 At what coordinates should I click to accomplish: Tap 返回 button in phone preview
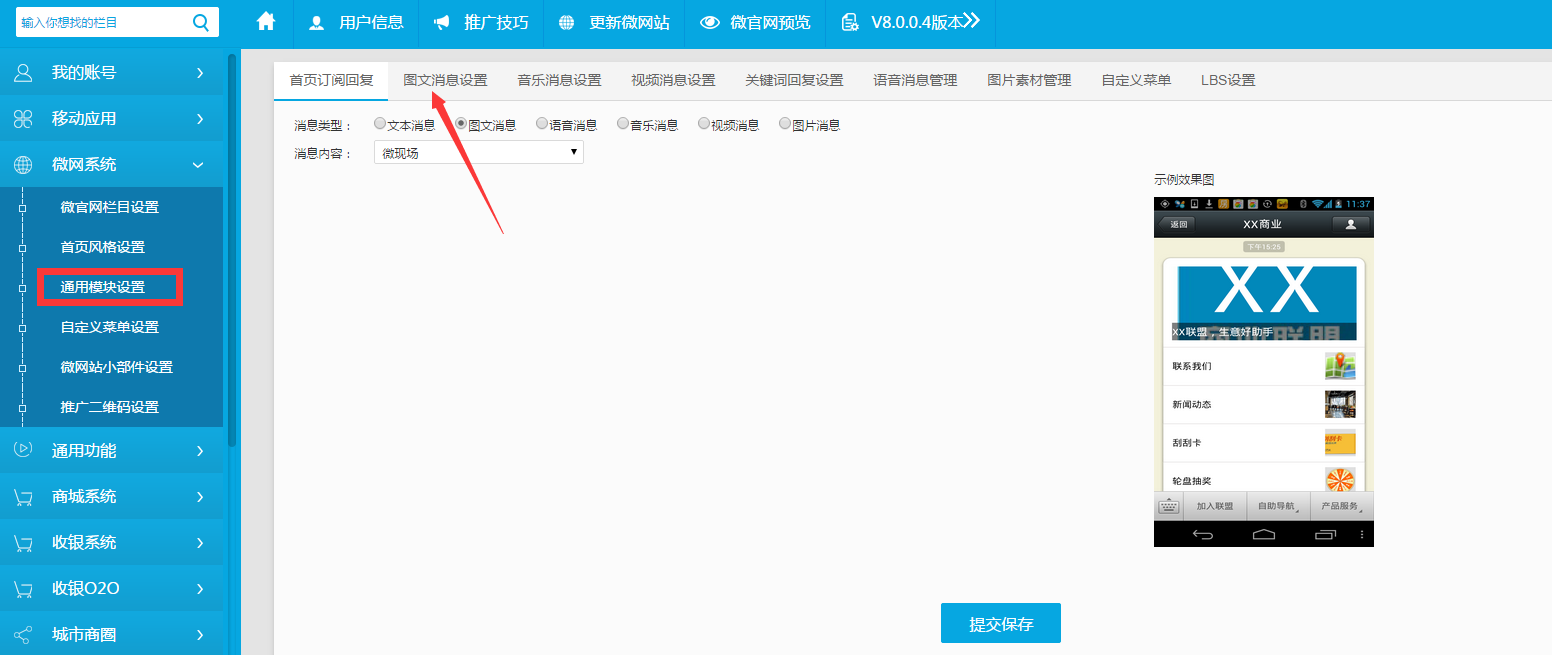(x=1179, y=224)
